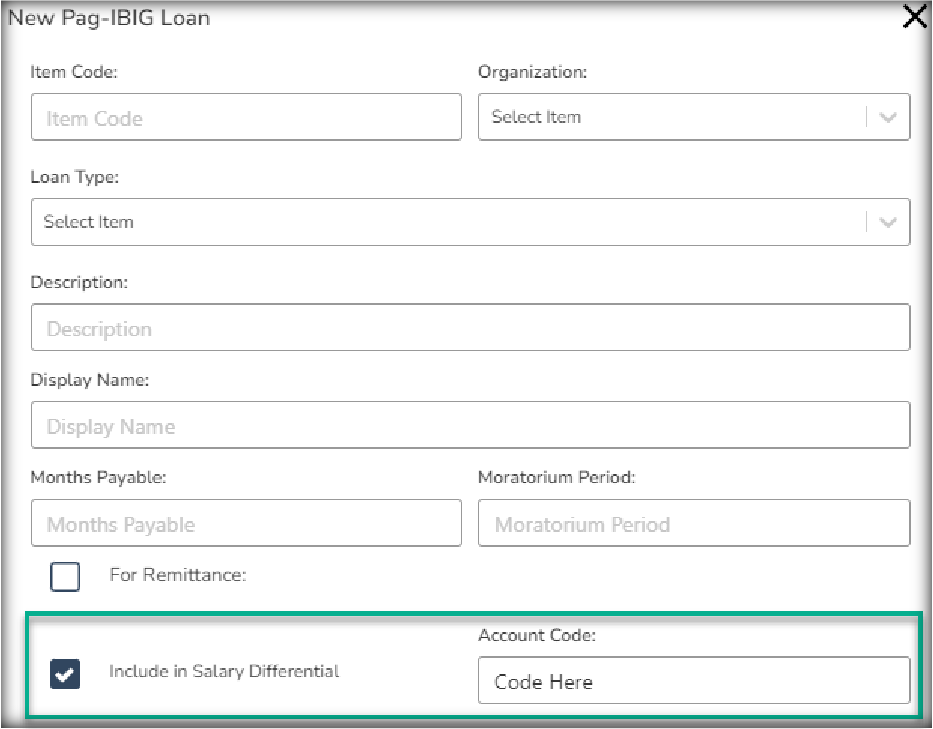Click the Moratorium Period input box
The width and height of the screenshot is (933, 729).
(694, 524)
